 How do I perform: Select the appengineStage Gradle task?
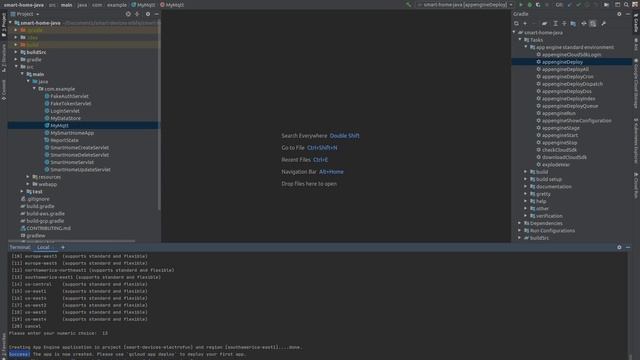click(561, 128)
